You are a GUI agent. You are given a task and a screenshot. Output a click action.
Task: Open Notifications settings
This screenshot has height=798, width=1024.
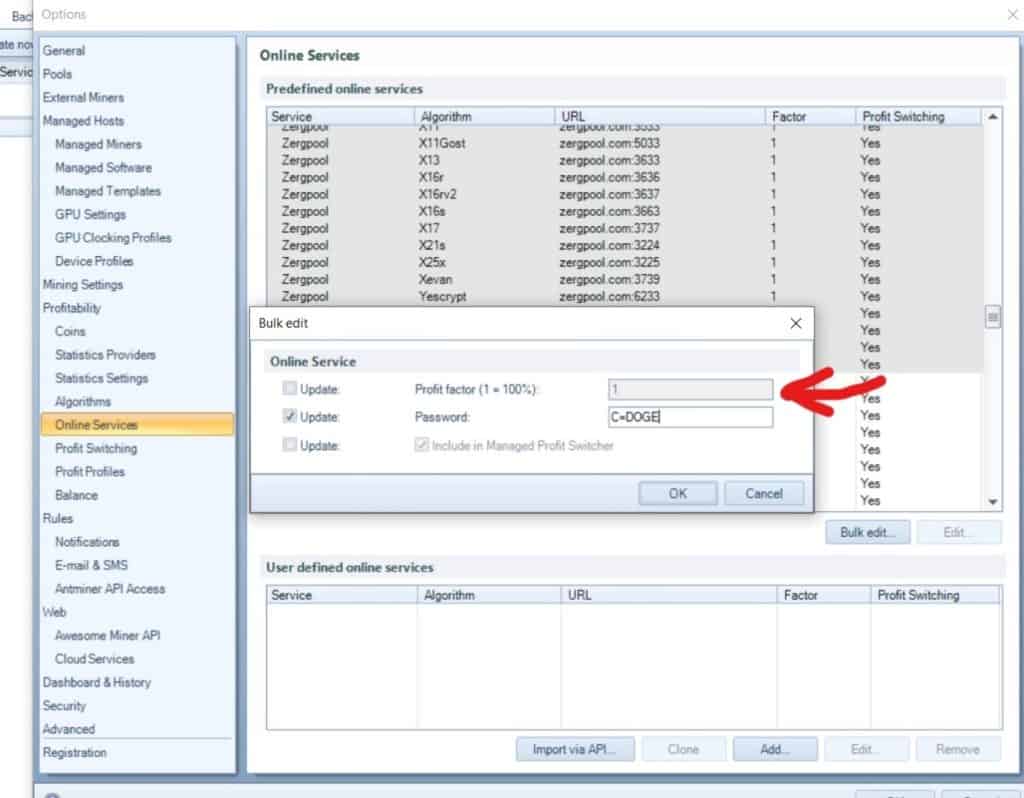point(87,542)
